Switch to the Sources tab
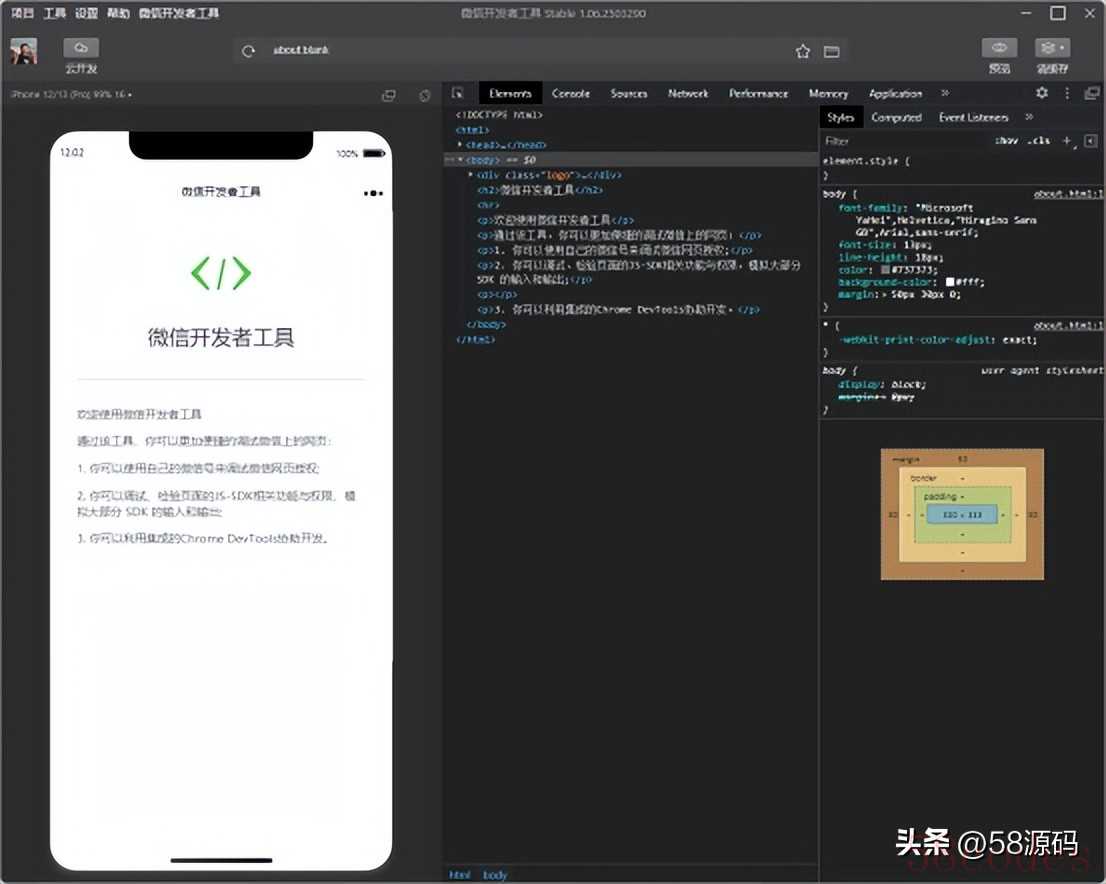Screen dimensions: 1106x884 point(628,93)
